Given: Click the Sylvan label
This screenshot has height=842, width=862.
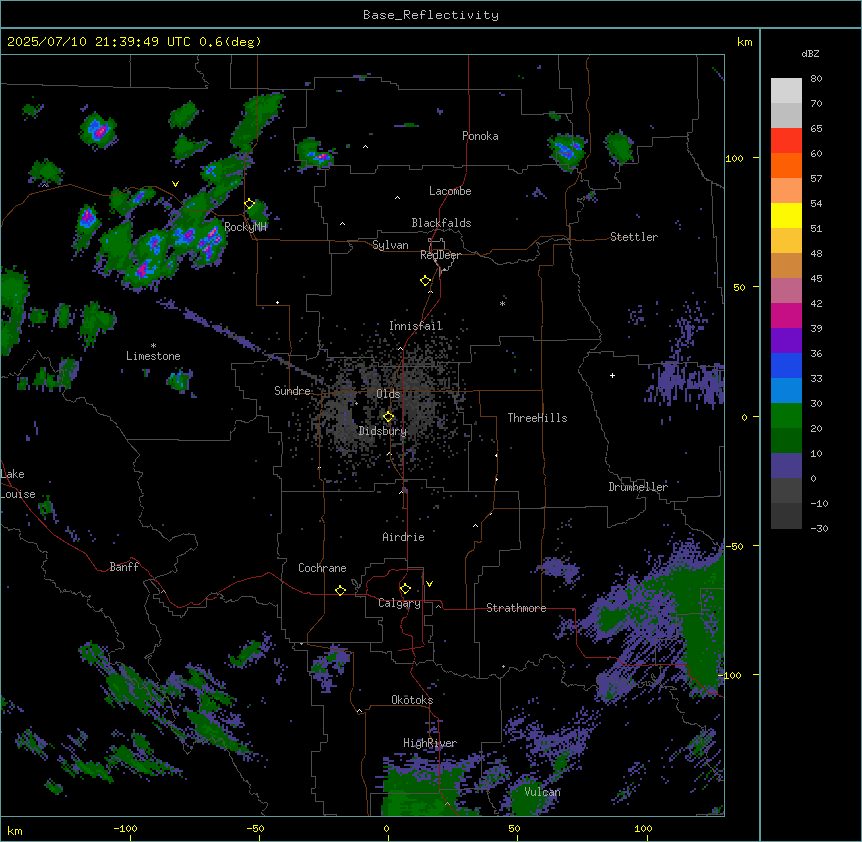Looking at the screenshot, I should point(390,245).
